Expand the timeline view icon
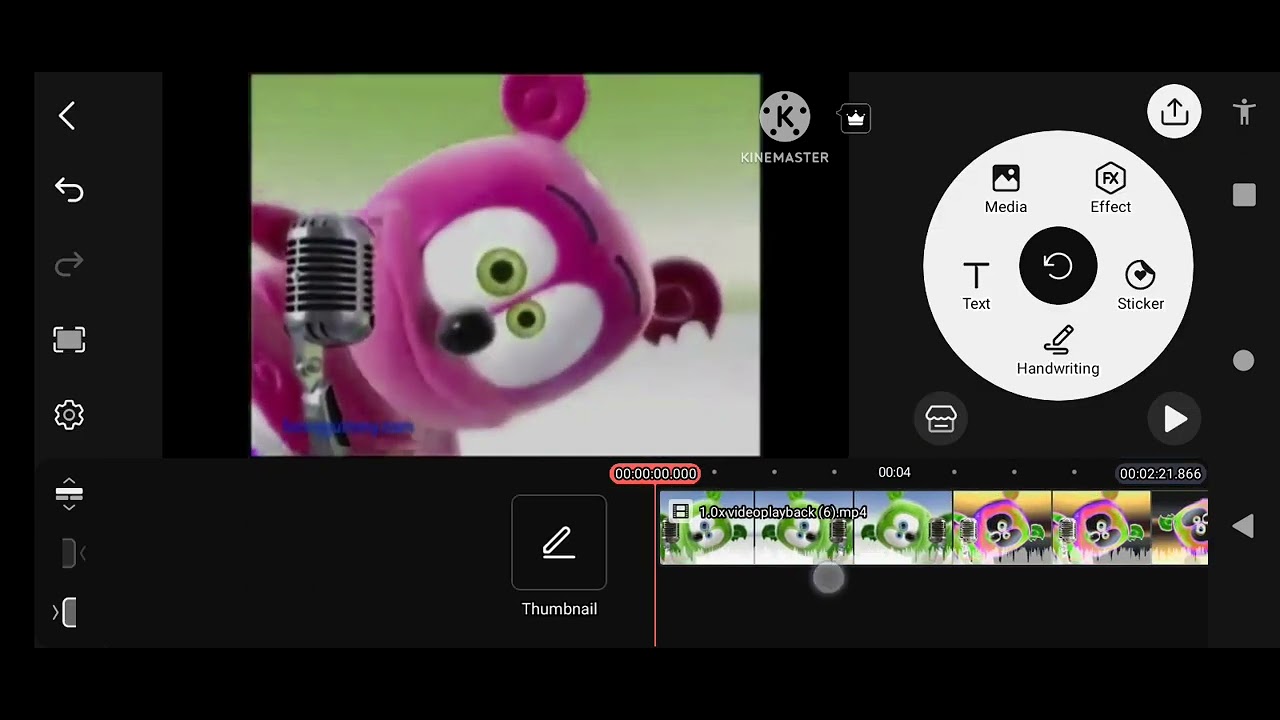Viewport: 1280px width, 720px height. (69, 495)
